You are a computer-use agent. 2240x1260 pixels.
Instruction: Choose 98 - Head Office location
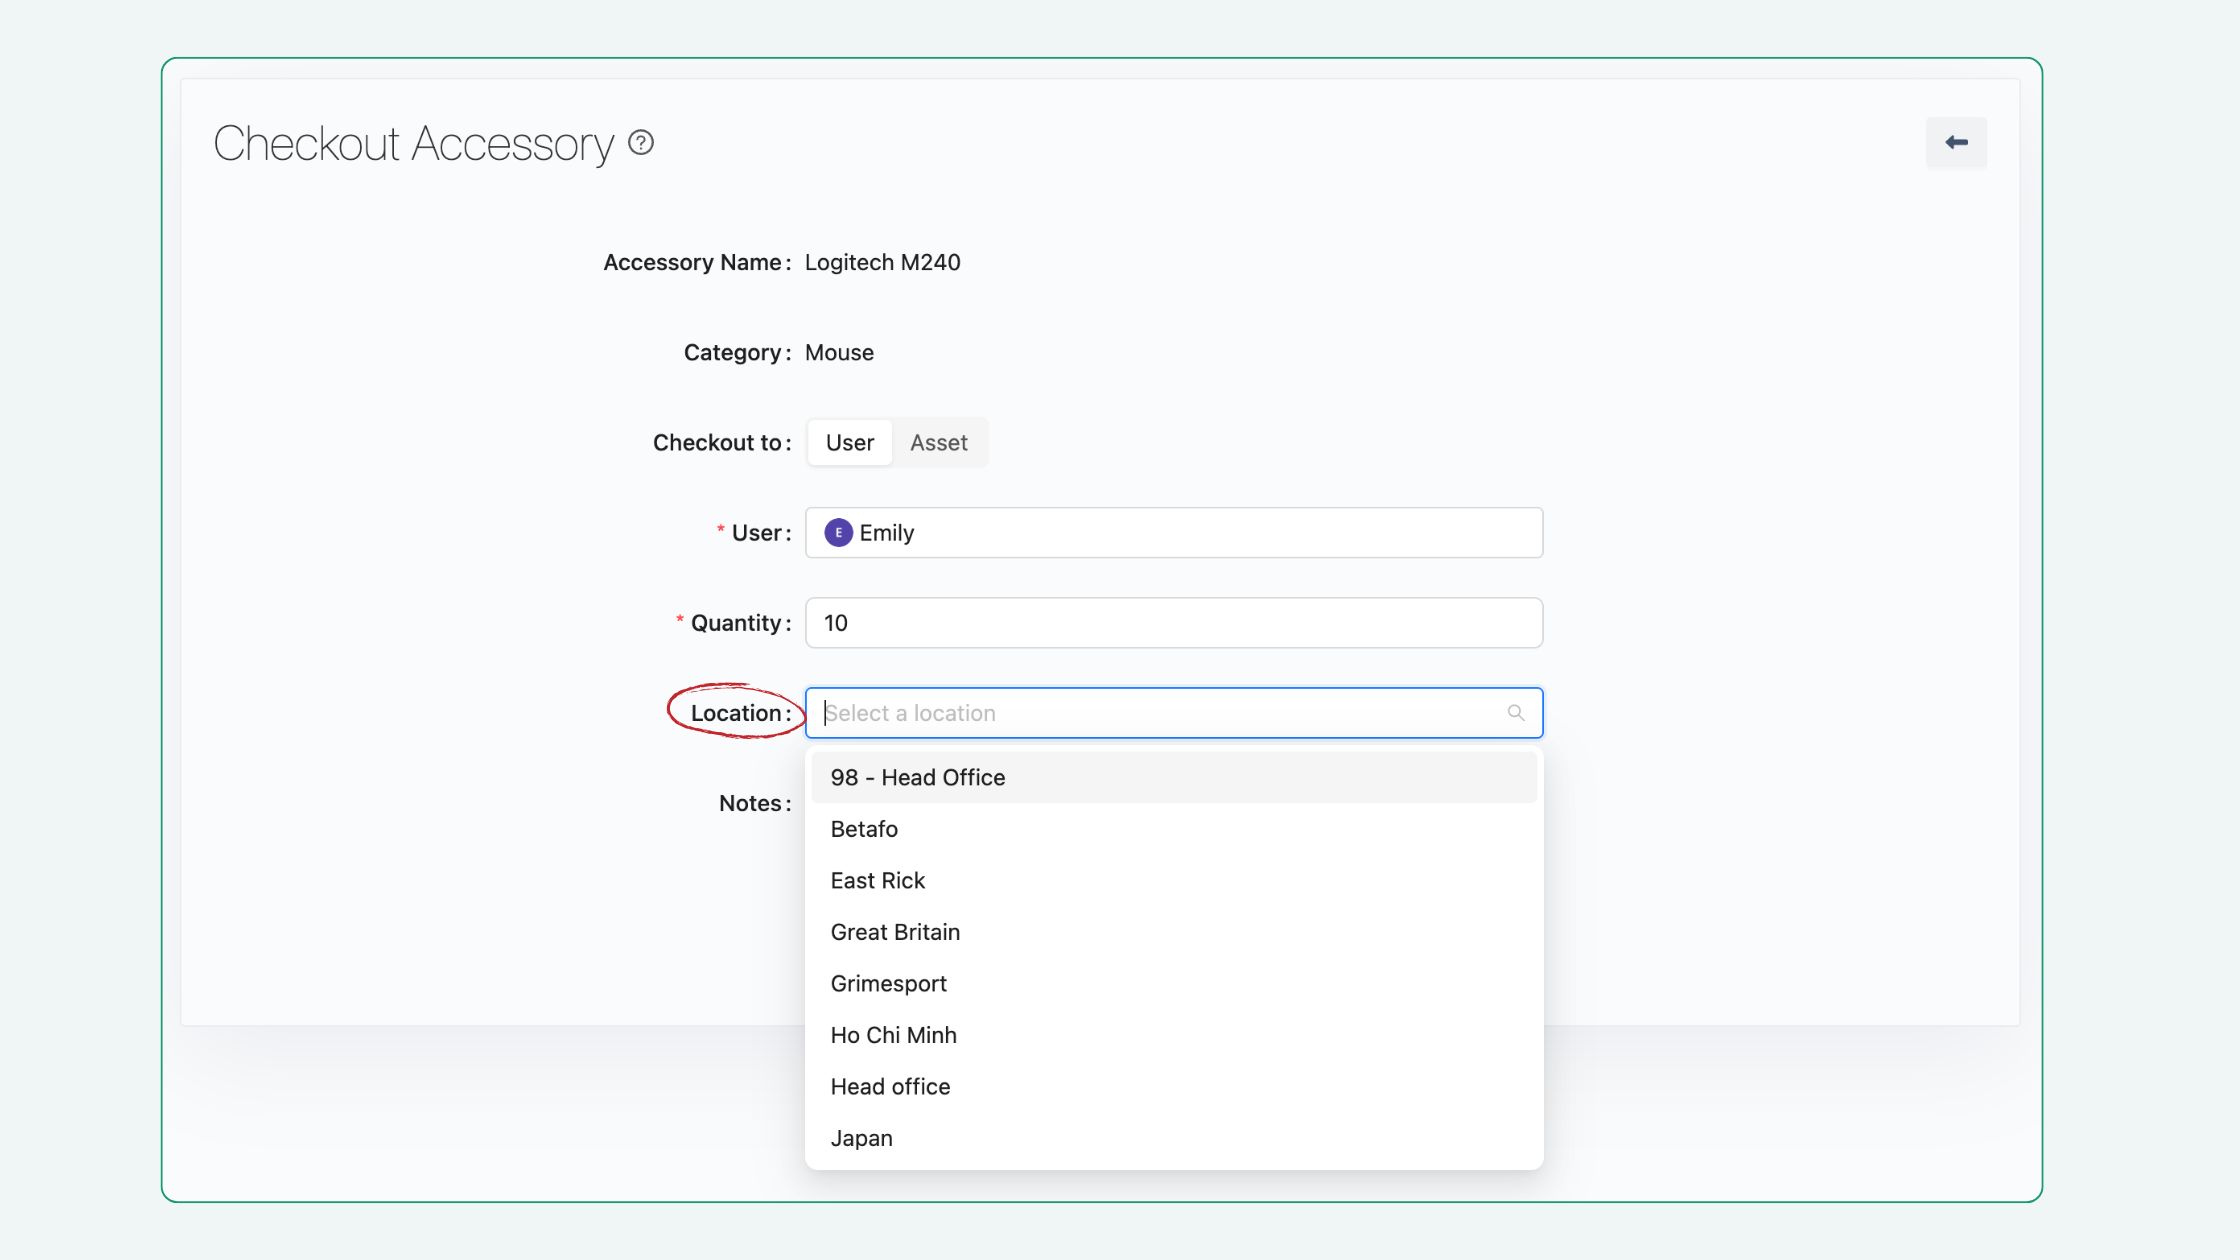(x=917, y=778)
